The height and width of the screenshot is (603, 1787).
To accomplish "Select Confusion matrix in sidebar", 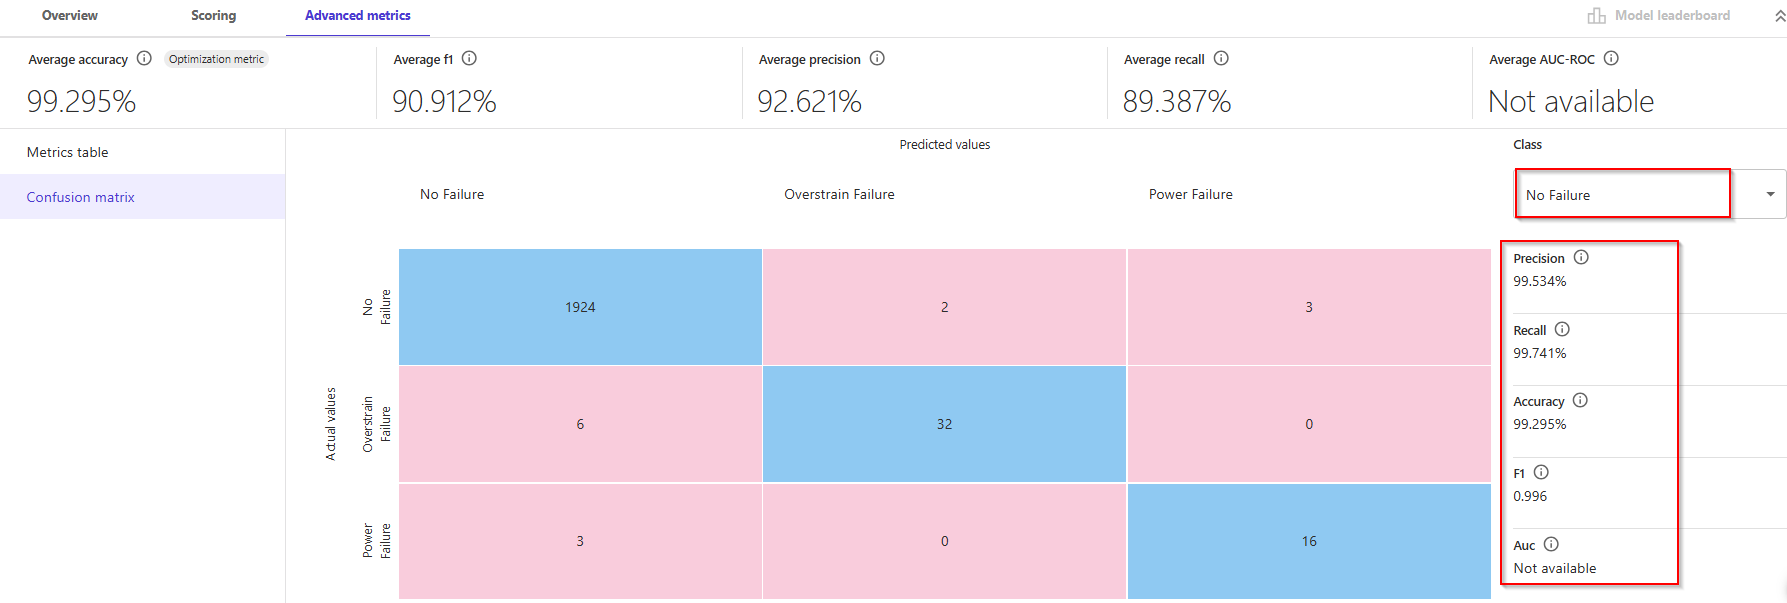I will tap(142, 197).
